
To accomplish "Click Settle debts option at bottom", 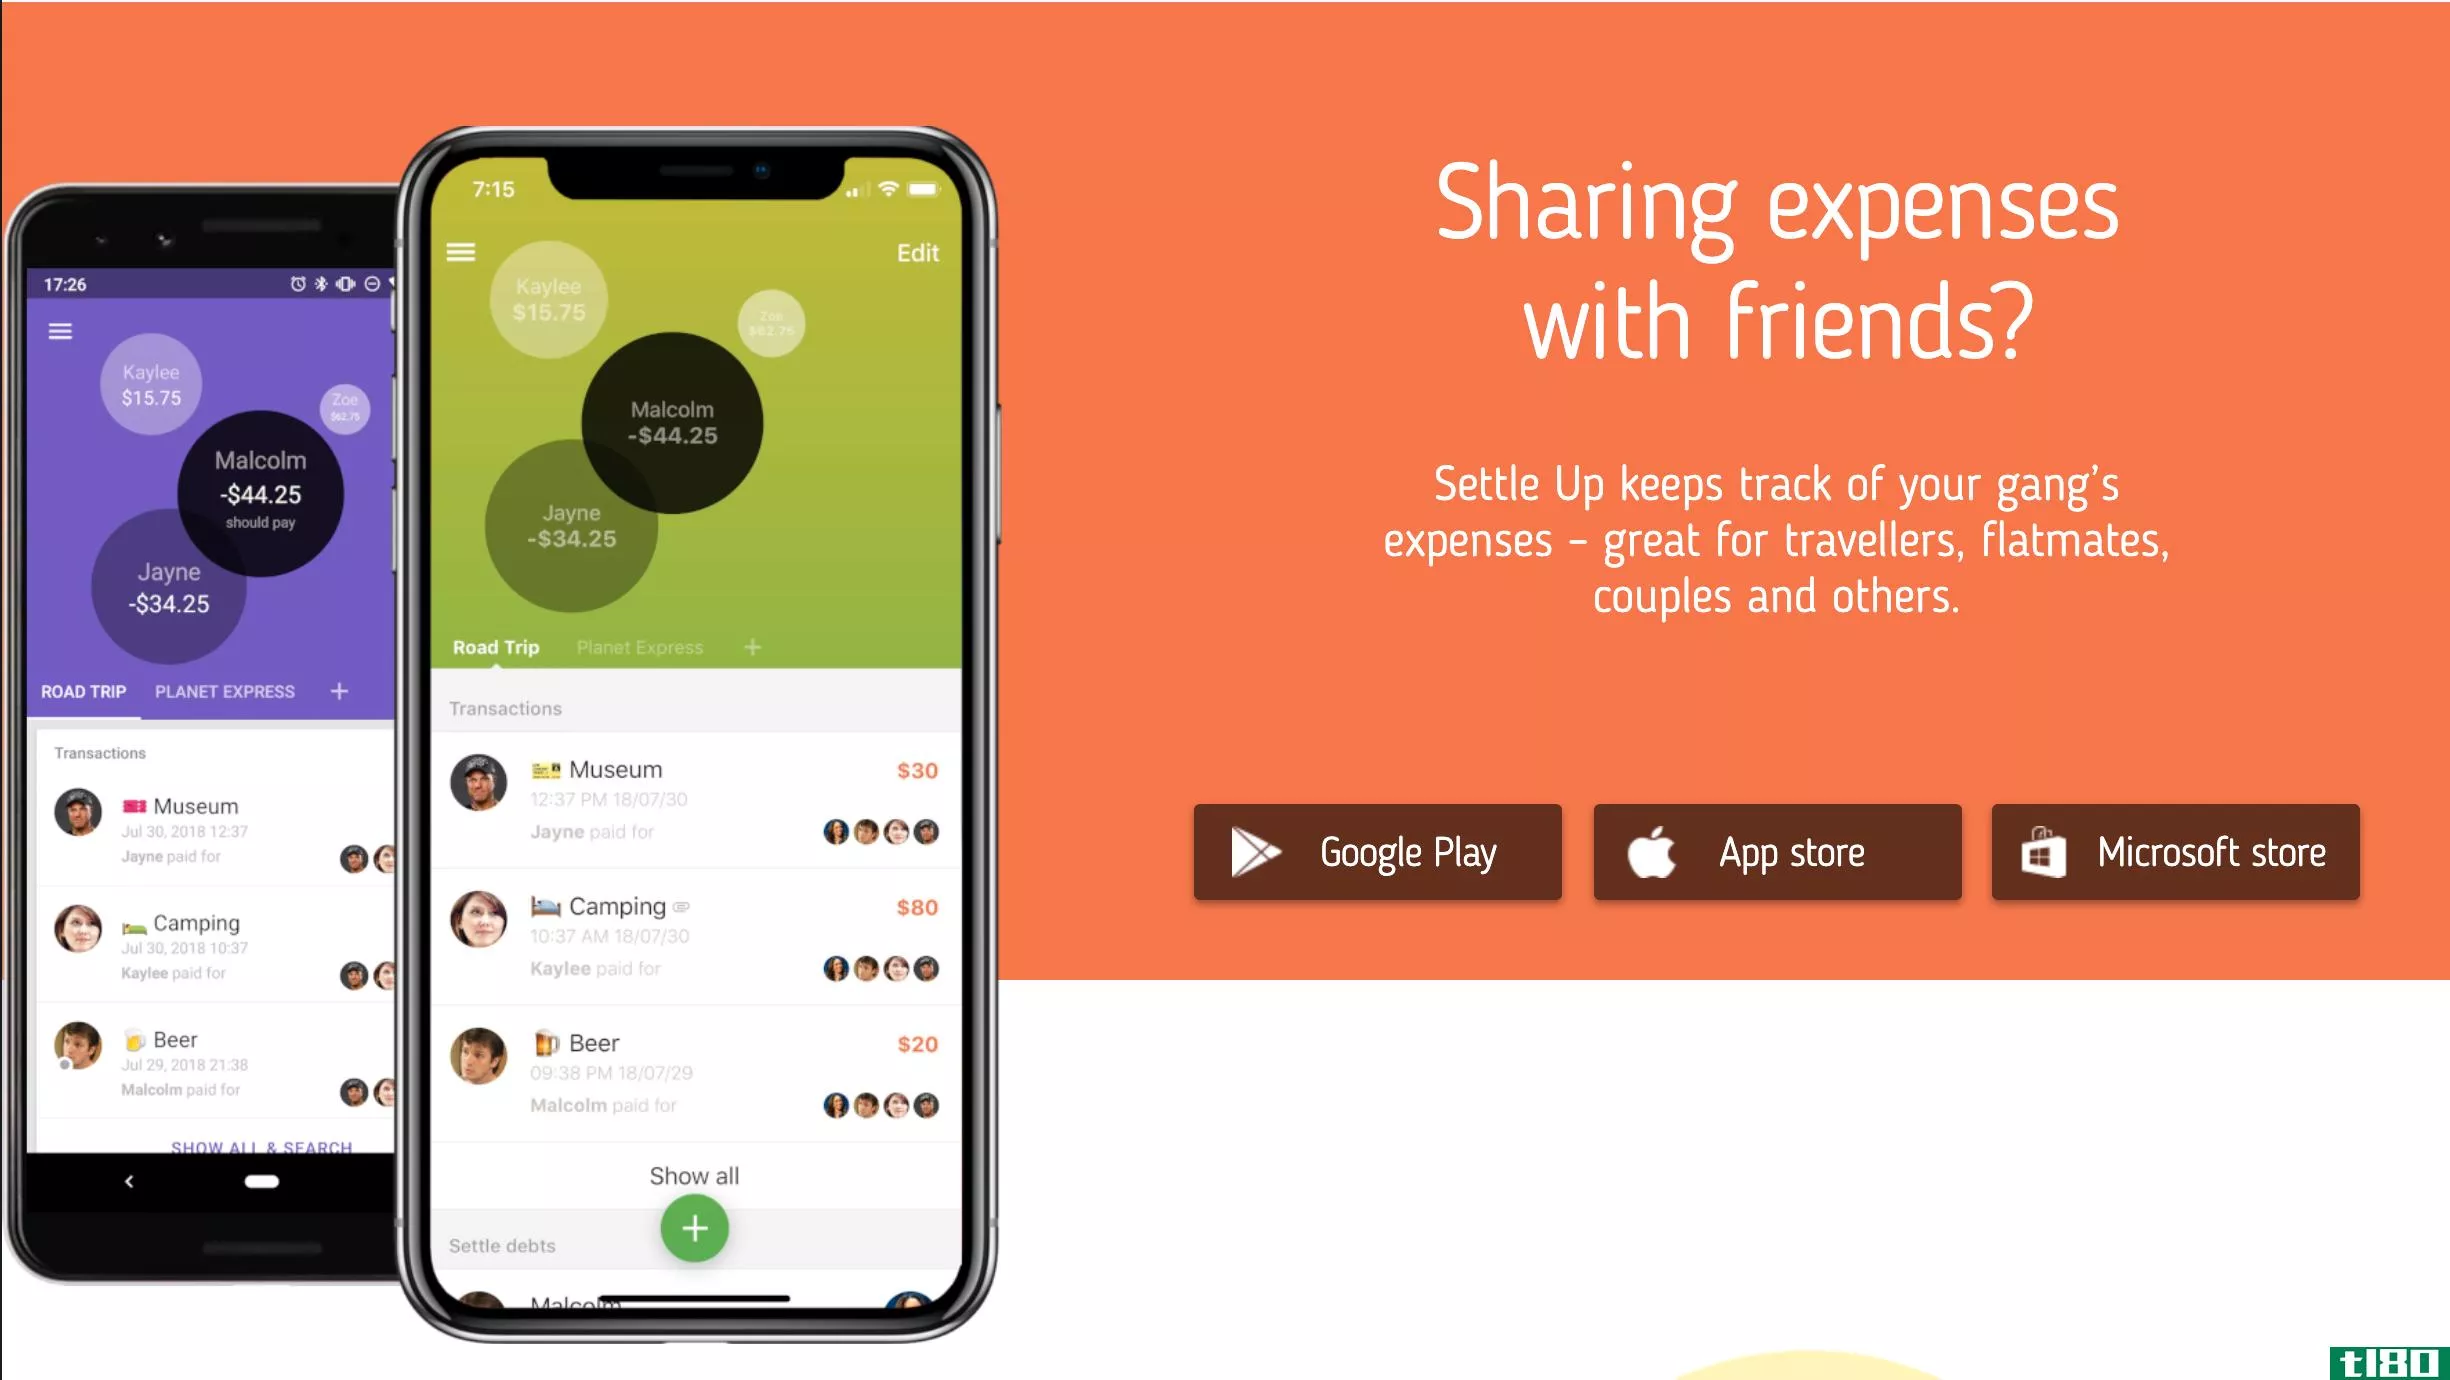I will (x=501, y=1245).
